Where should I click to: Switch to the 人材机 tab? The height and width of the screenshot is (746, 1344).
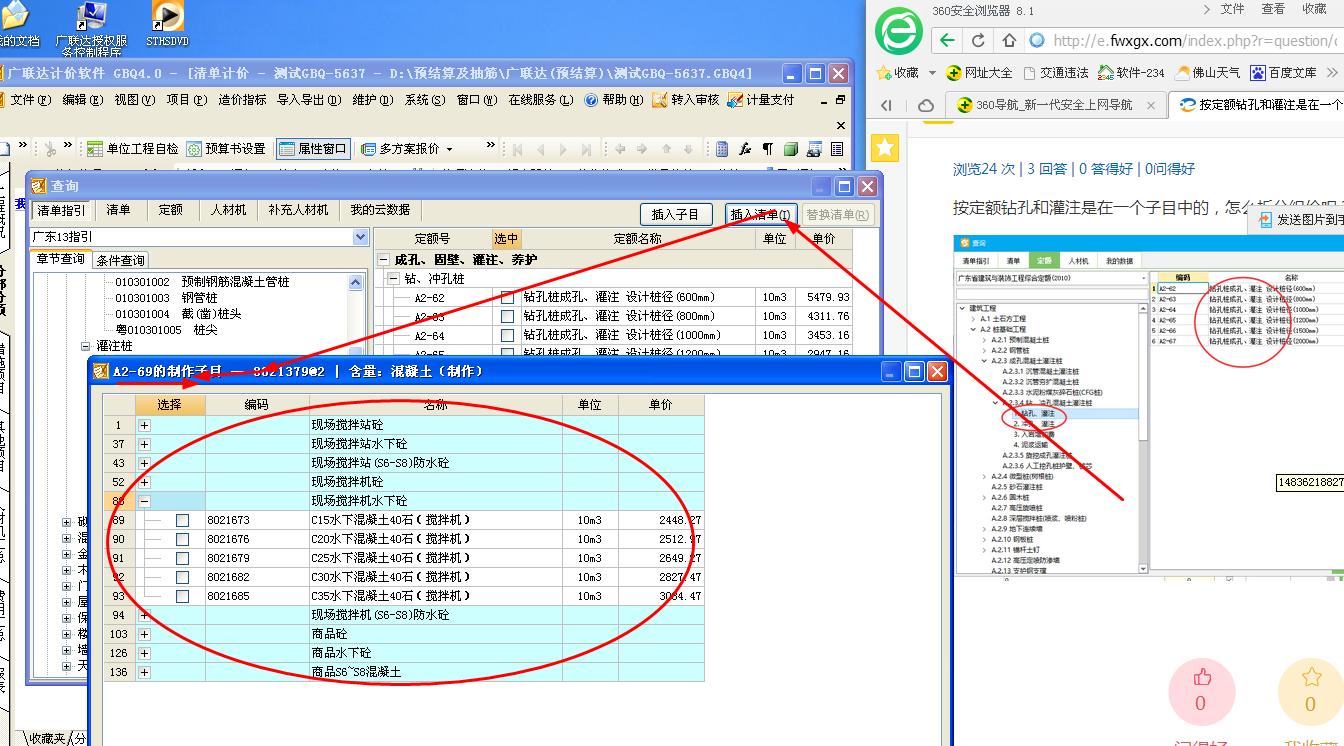(x=228, y=211)
